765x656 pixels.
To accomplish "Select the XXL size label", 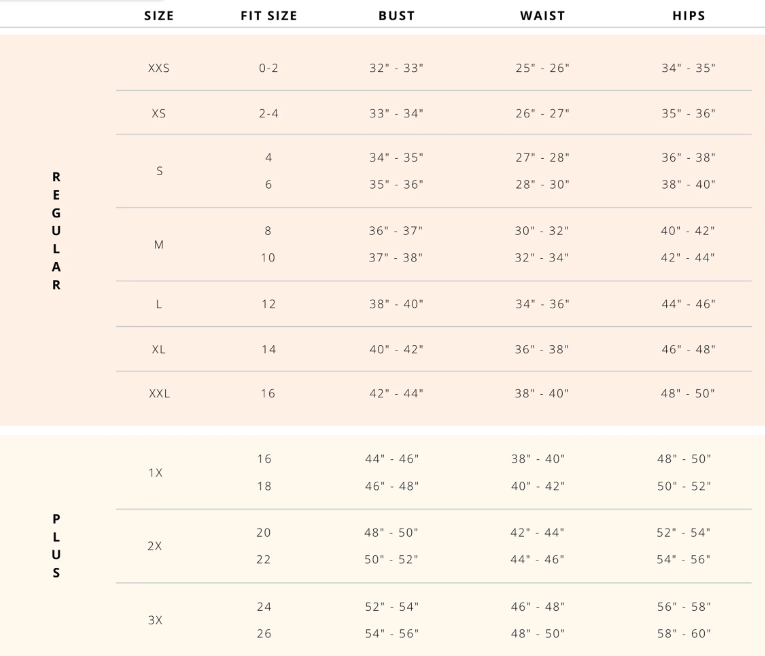I will [x=159, y=394].
